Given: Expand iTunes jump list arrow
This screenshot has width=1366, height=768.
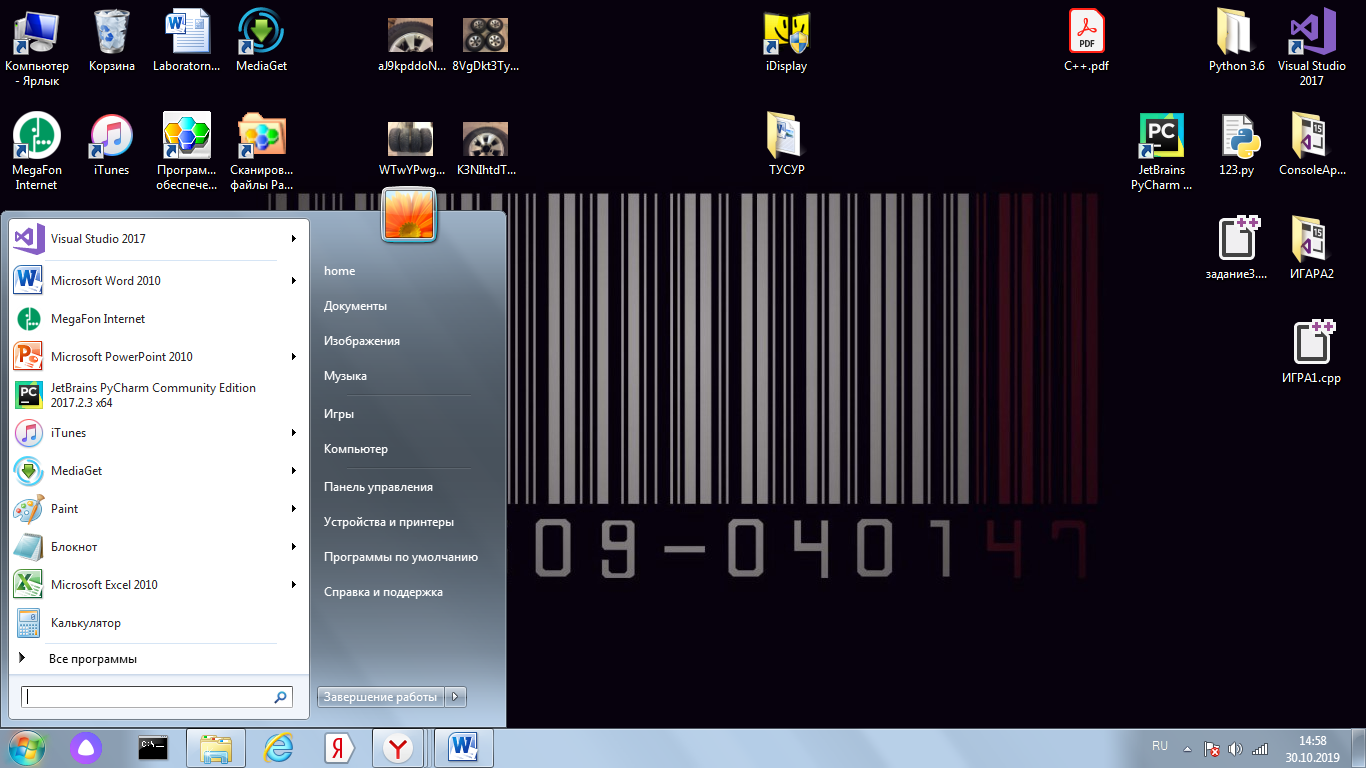Looking at the screenshot, I should pyautogui.click(x=294, y=433).
